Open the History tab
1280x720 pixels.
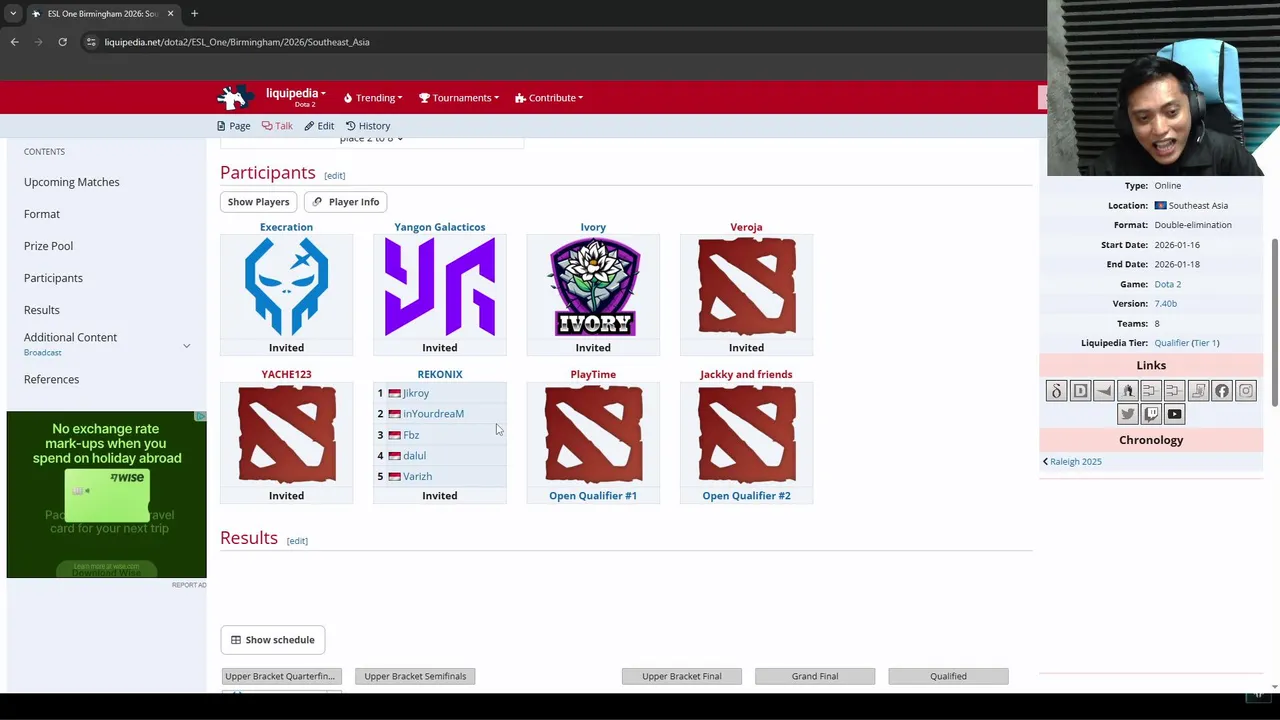click(368, 126)
